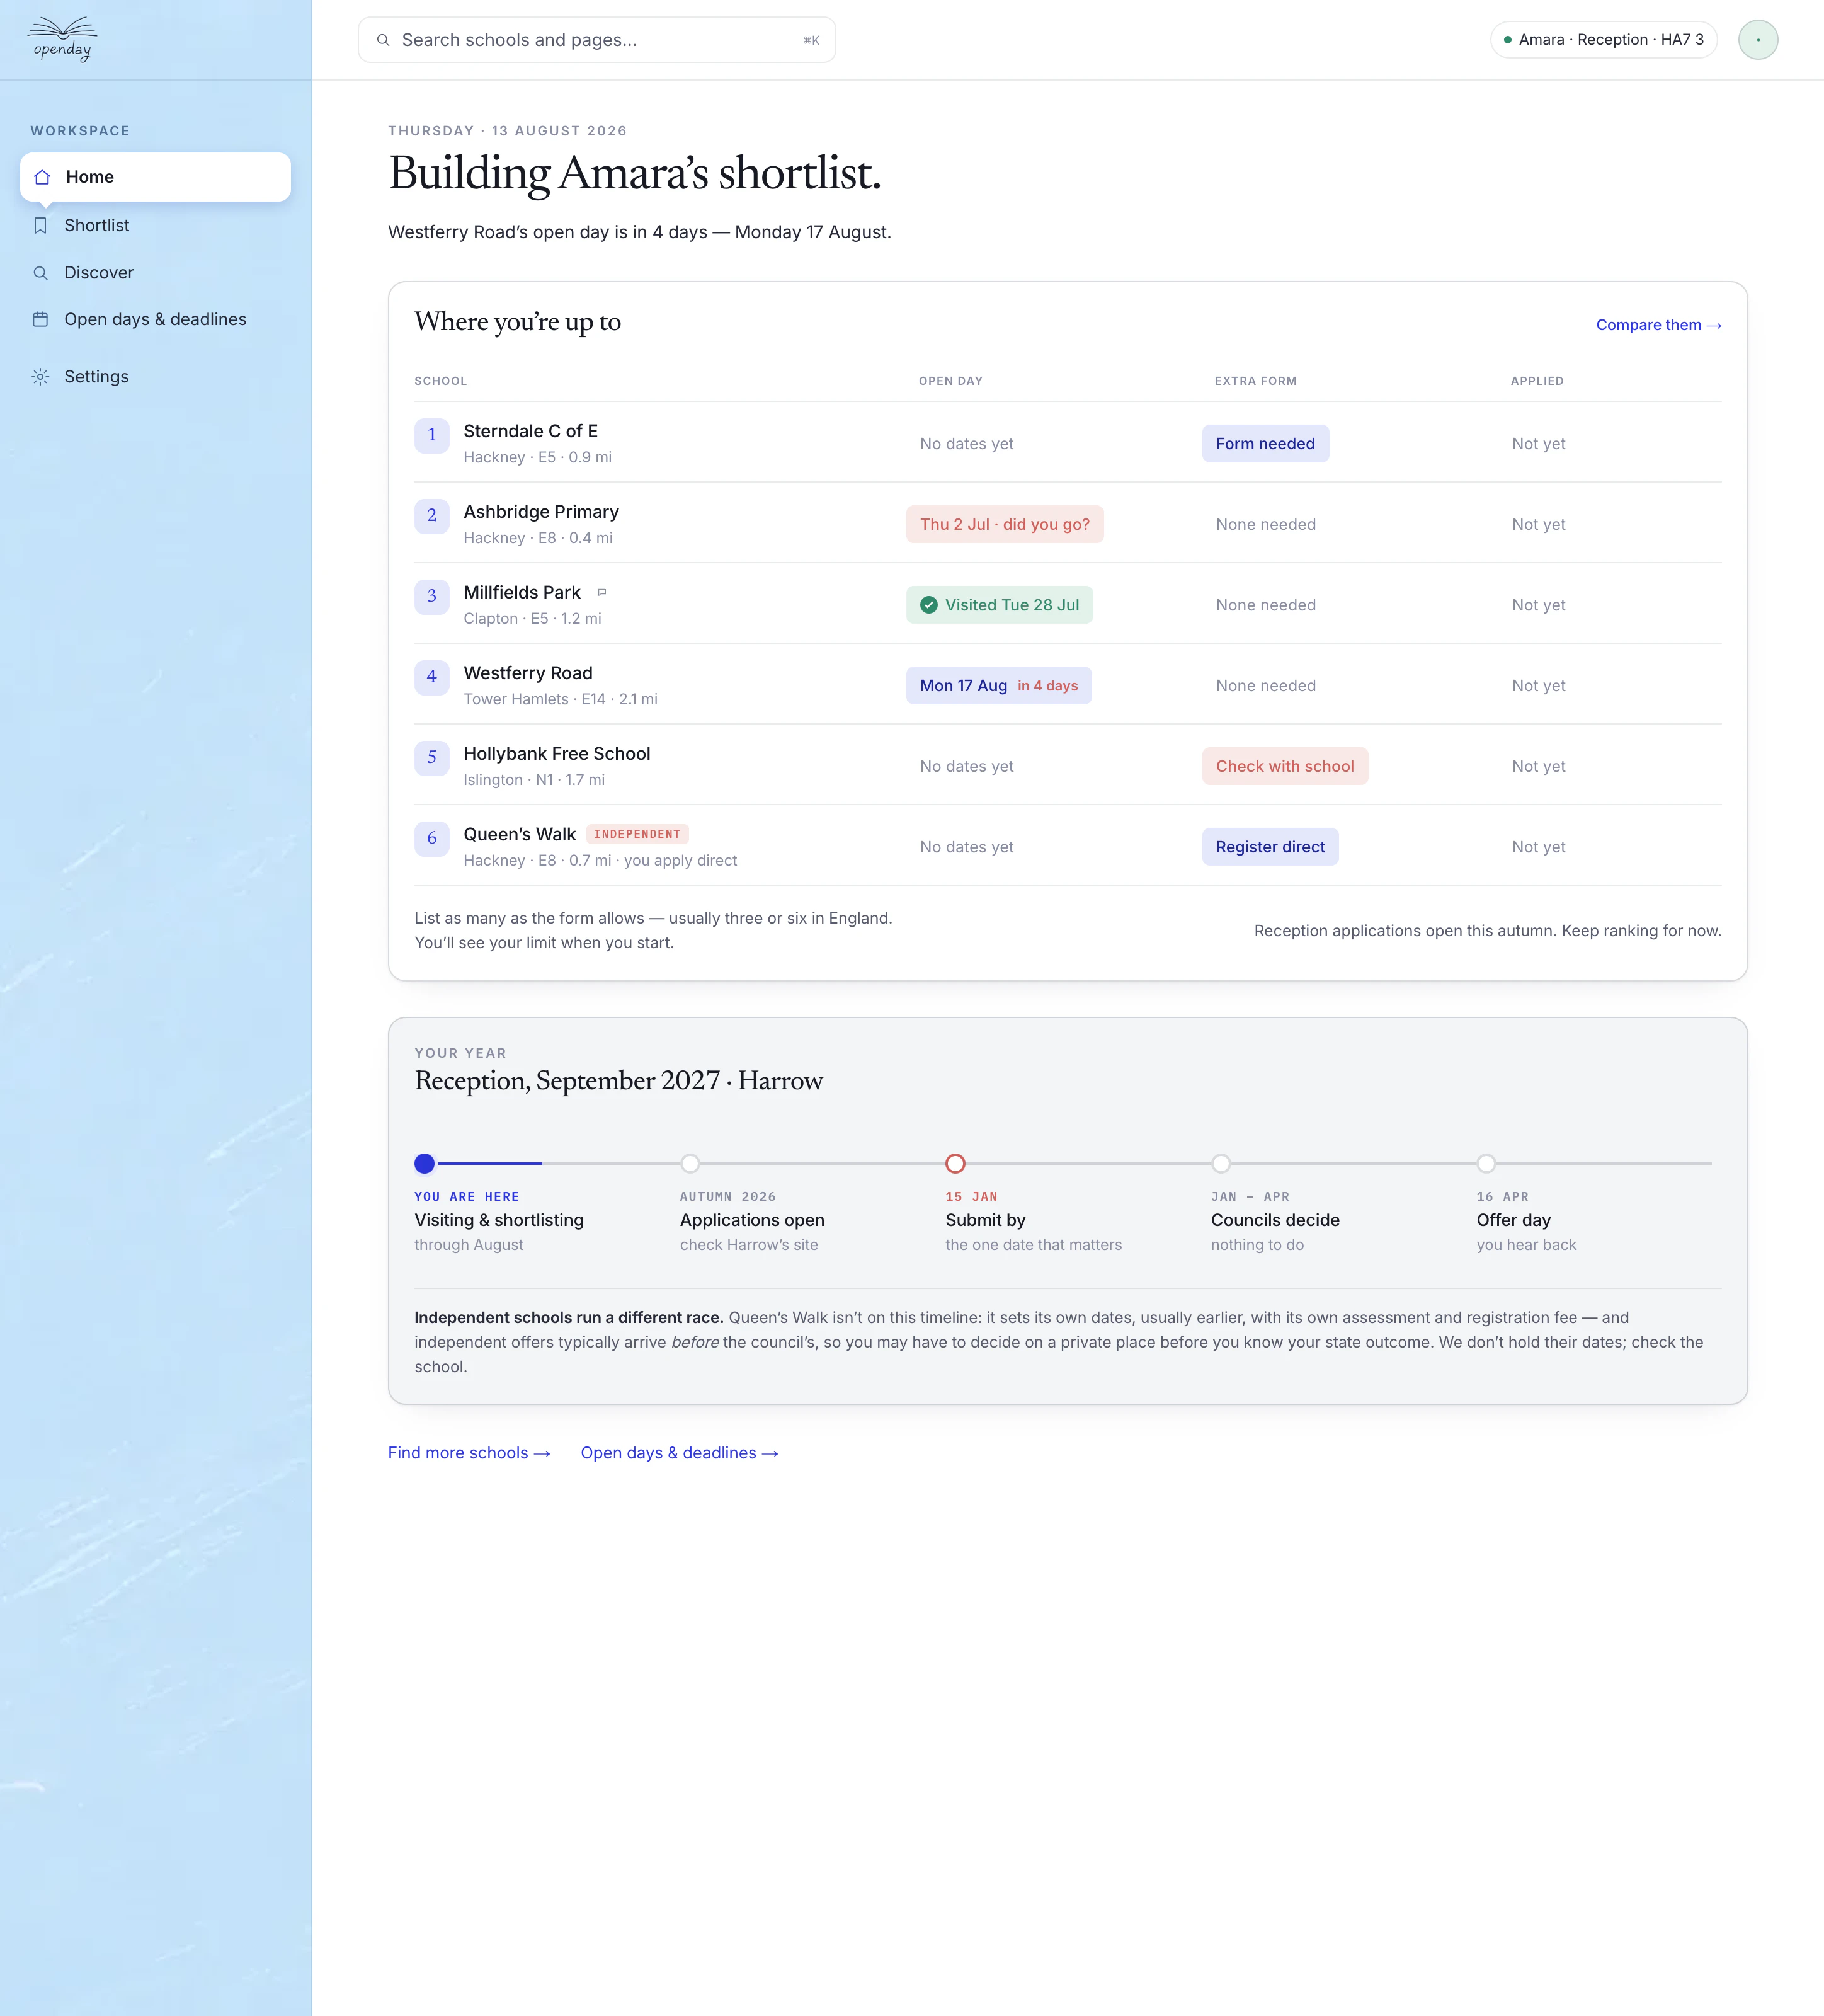Open the Home menu item
Image resolution: width=1824 pixels, height=2016 pixels.
coord(155,177)
